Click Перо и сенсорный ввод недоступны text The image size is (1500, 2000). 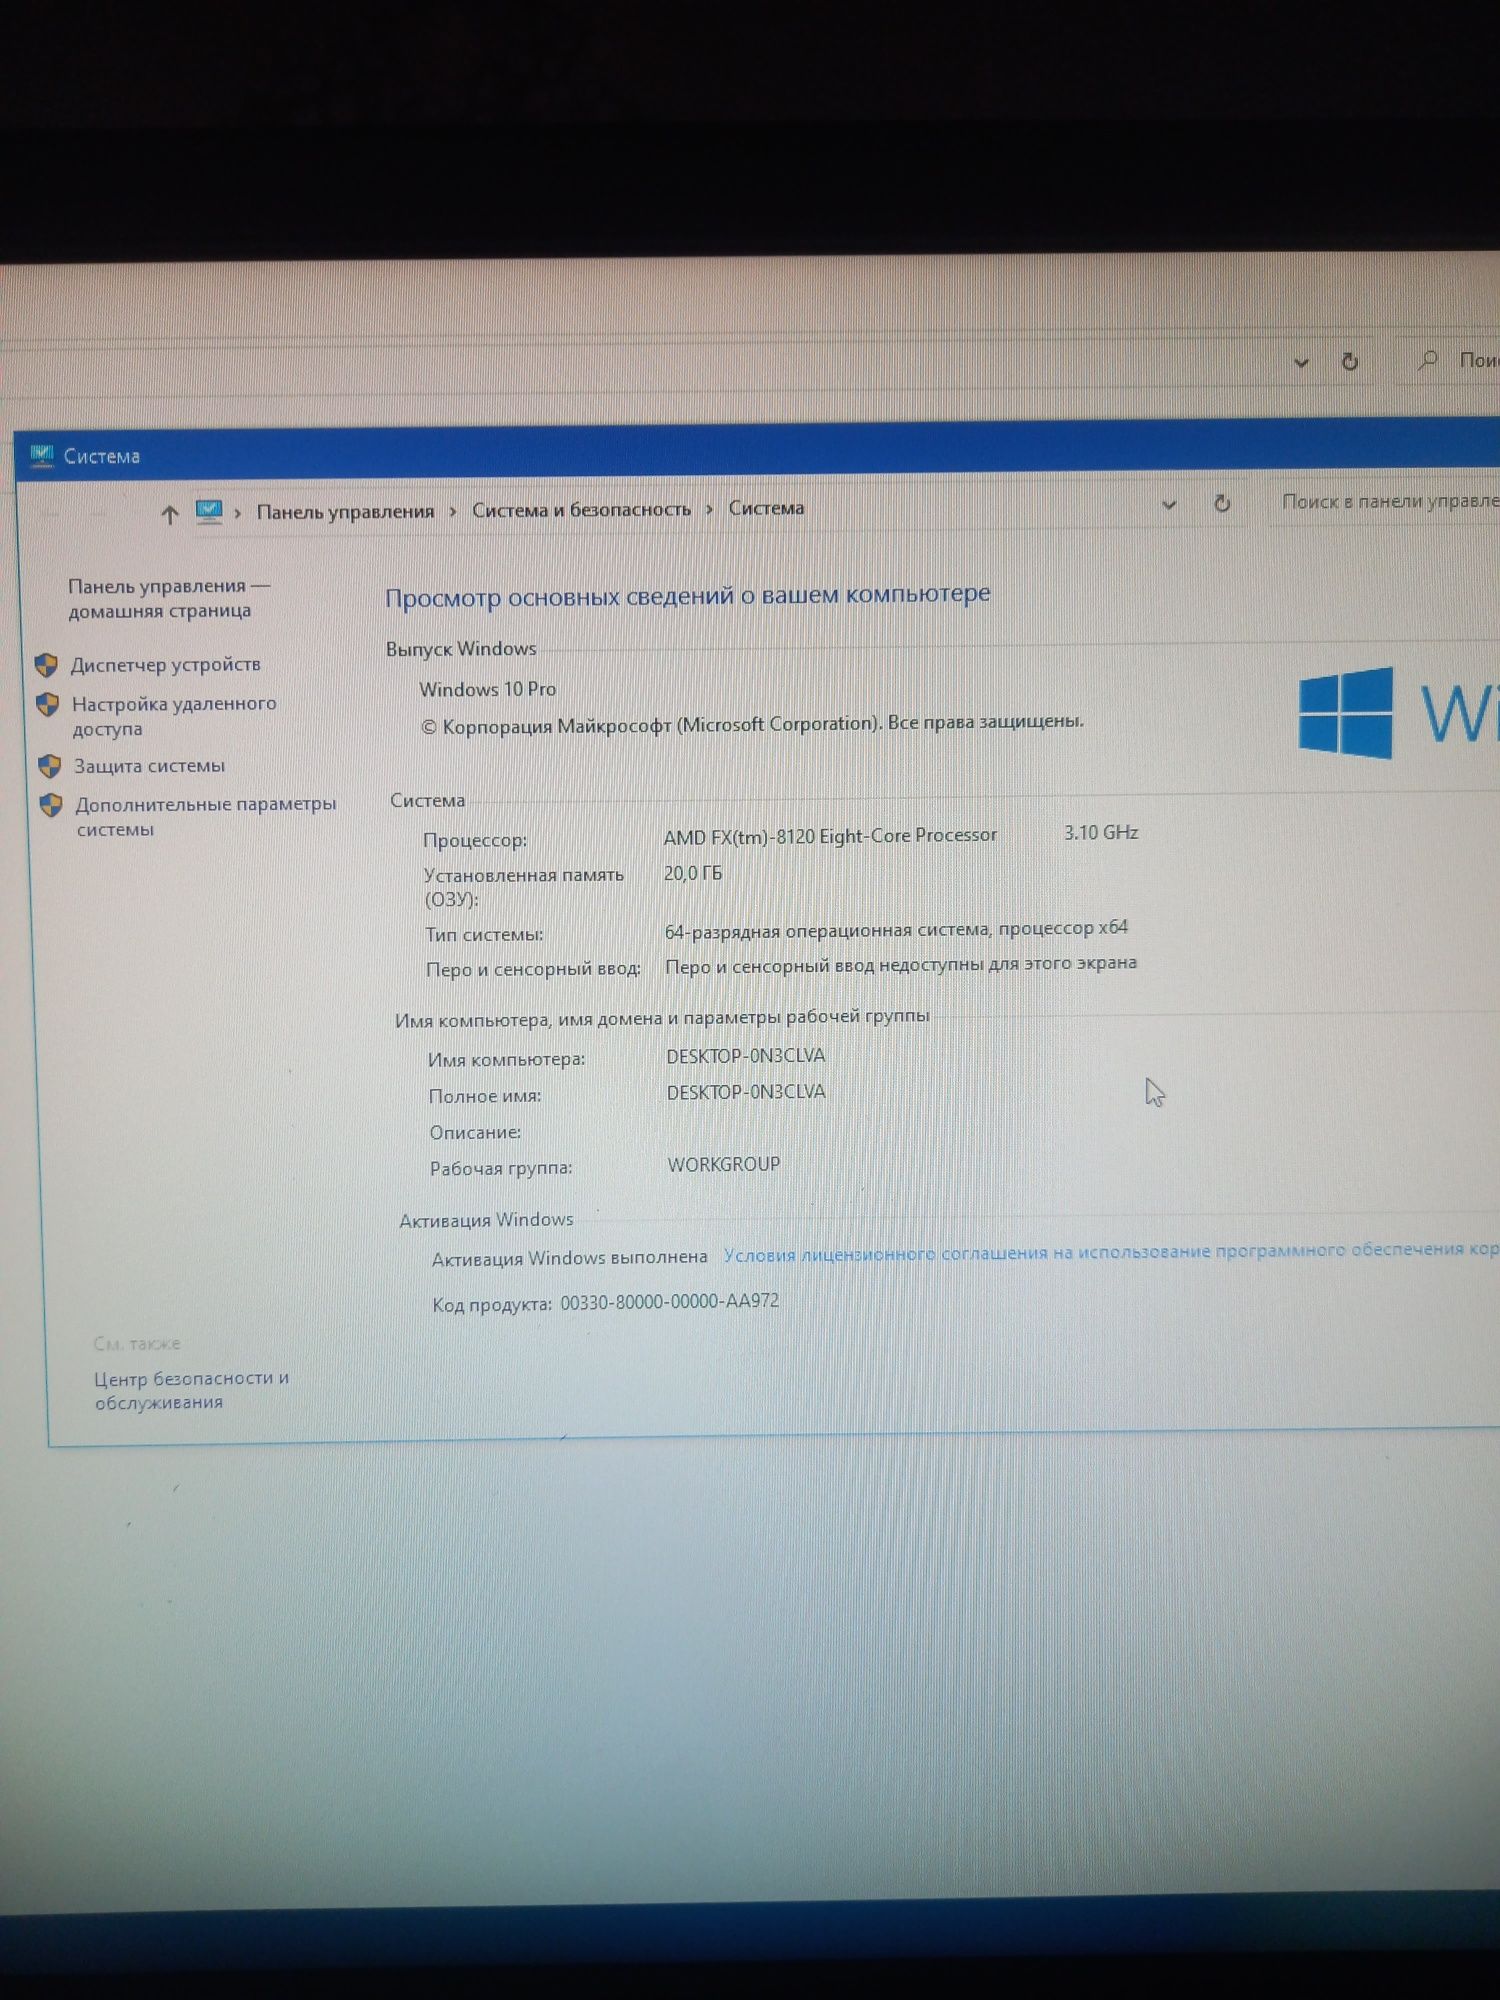click(901, 965)
